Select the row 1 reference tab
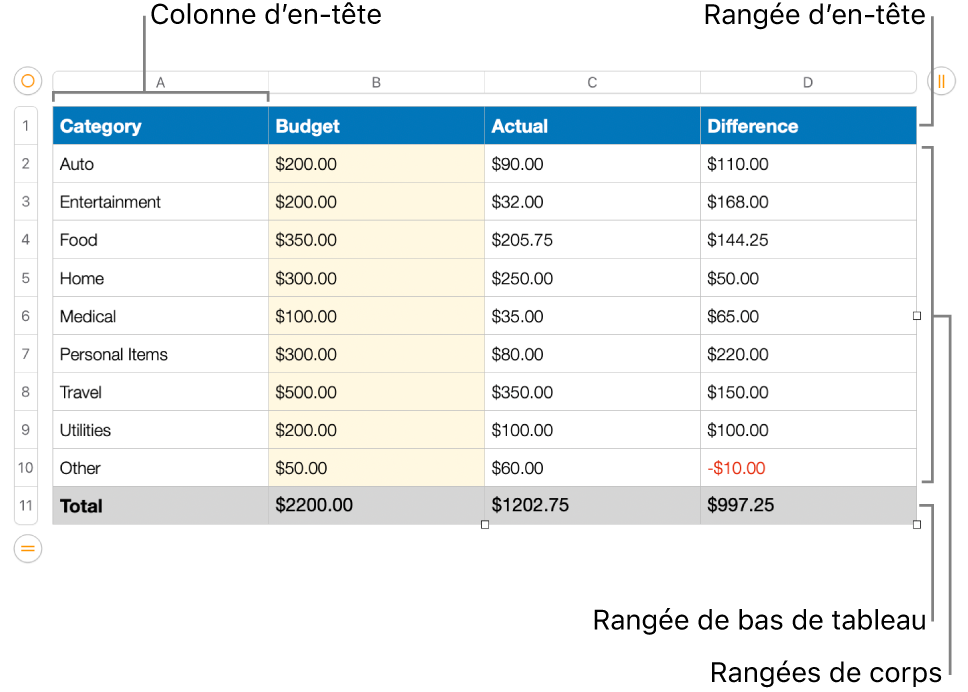Screen dimensions: 968x692 [x=25, y=125]
